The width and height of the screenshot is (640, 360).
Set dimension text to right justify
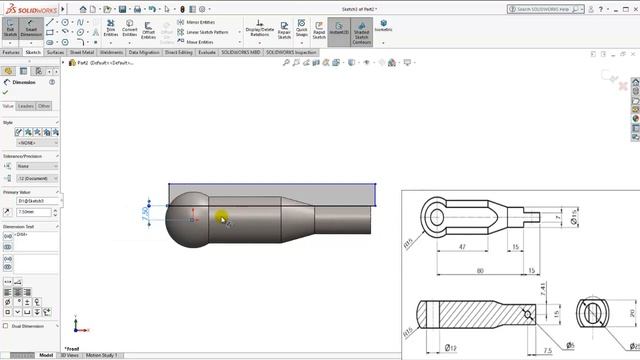click(x=27, y=292)
